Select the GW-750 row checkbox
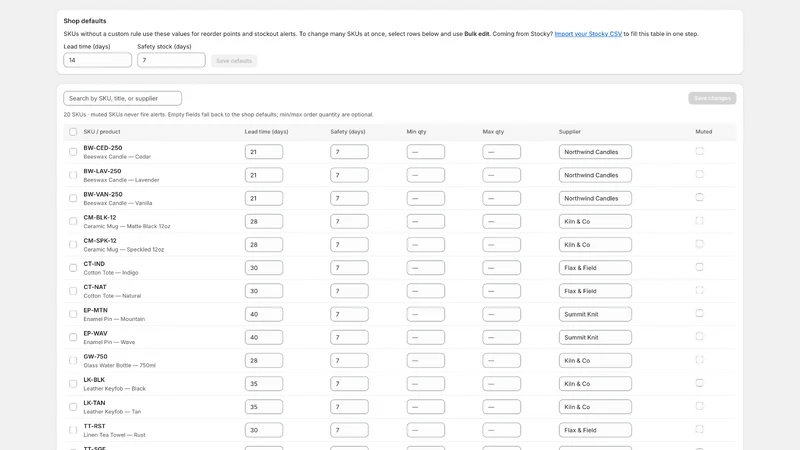 (73, 361)
